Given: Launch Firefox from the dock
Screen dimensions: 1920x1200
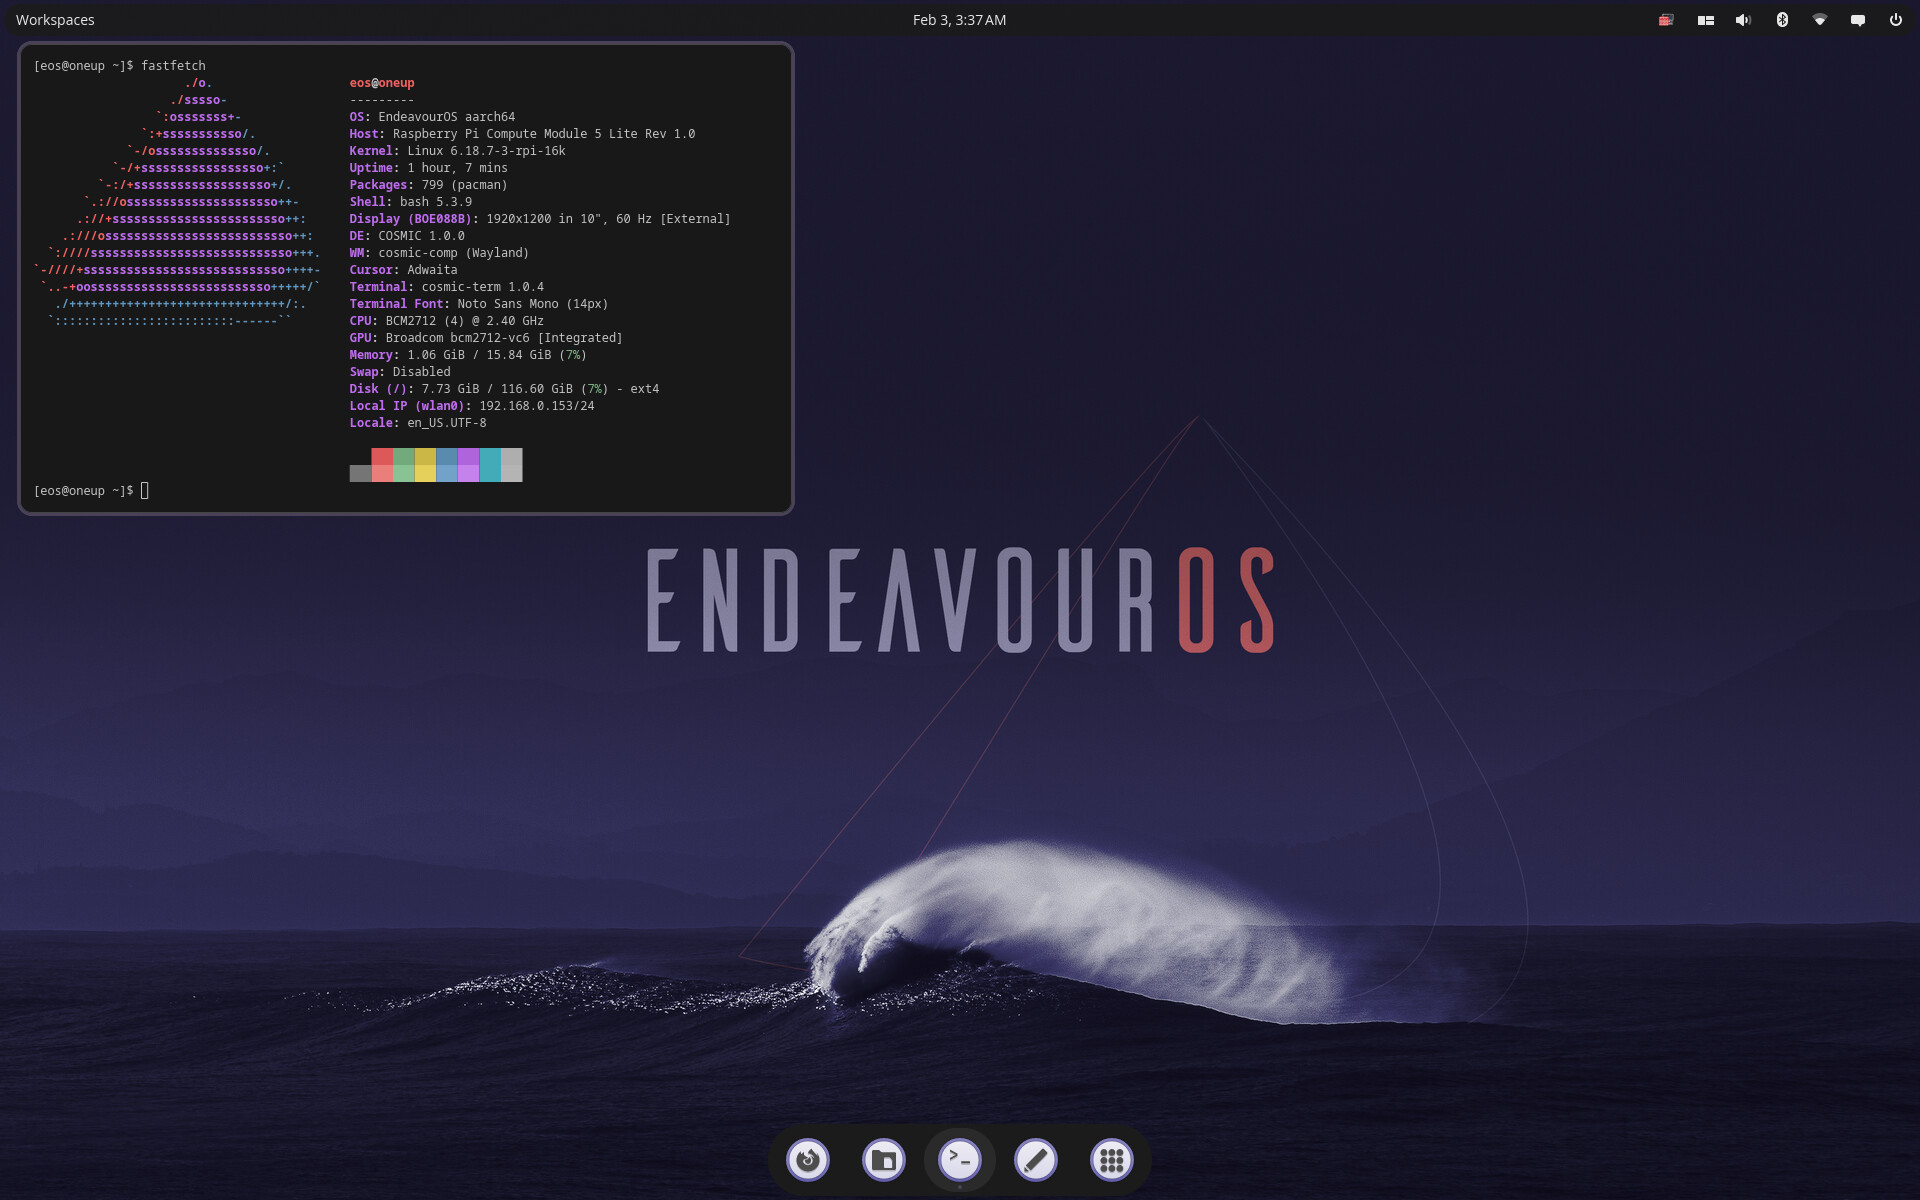Looking at the screenshot, I should 808,1160.
